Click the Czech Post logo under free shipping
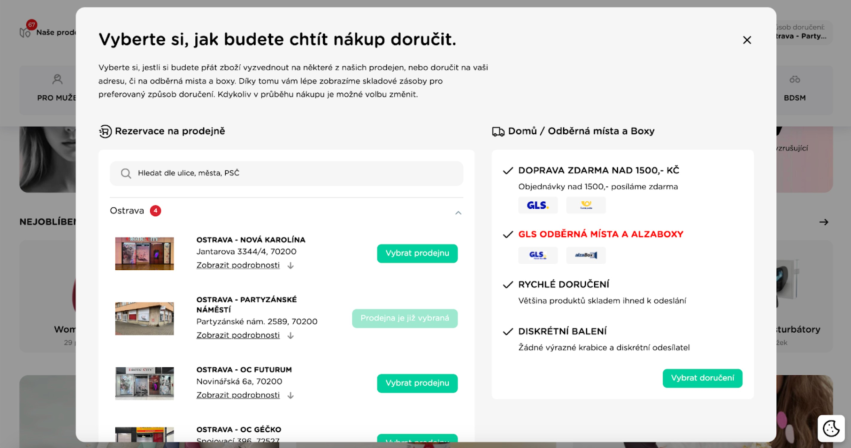Screen dimensions: 851x448 click(x=586, y=205)
